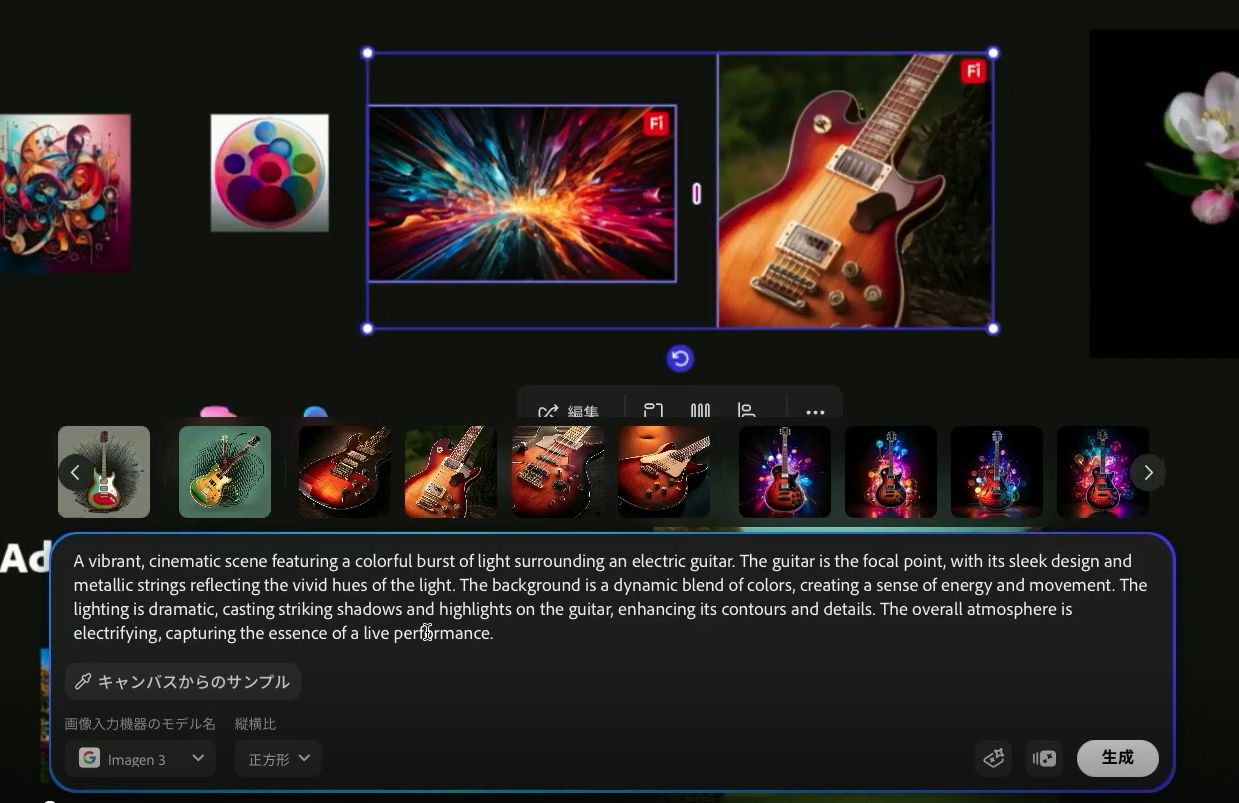Click the top-left selection corner handle
Image resolution: width=1239 pixels, height=803 pixels.
coord(367,53)
